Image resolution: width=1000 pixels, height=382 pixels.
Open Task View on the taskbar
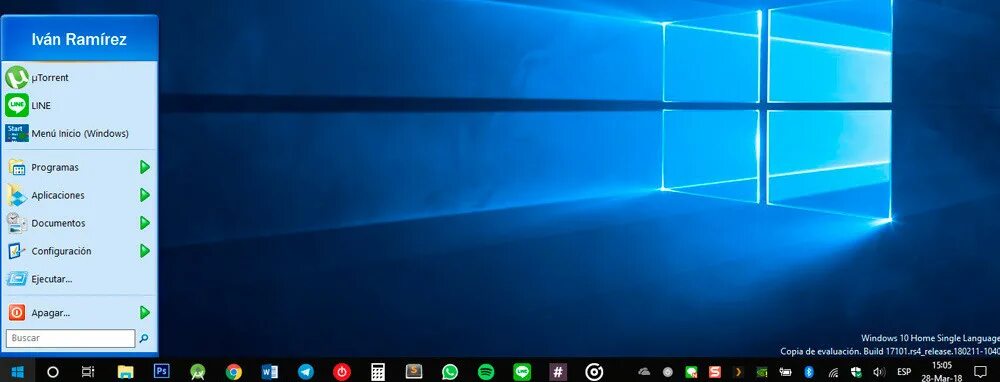(x=88, y=372)
